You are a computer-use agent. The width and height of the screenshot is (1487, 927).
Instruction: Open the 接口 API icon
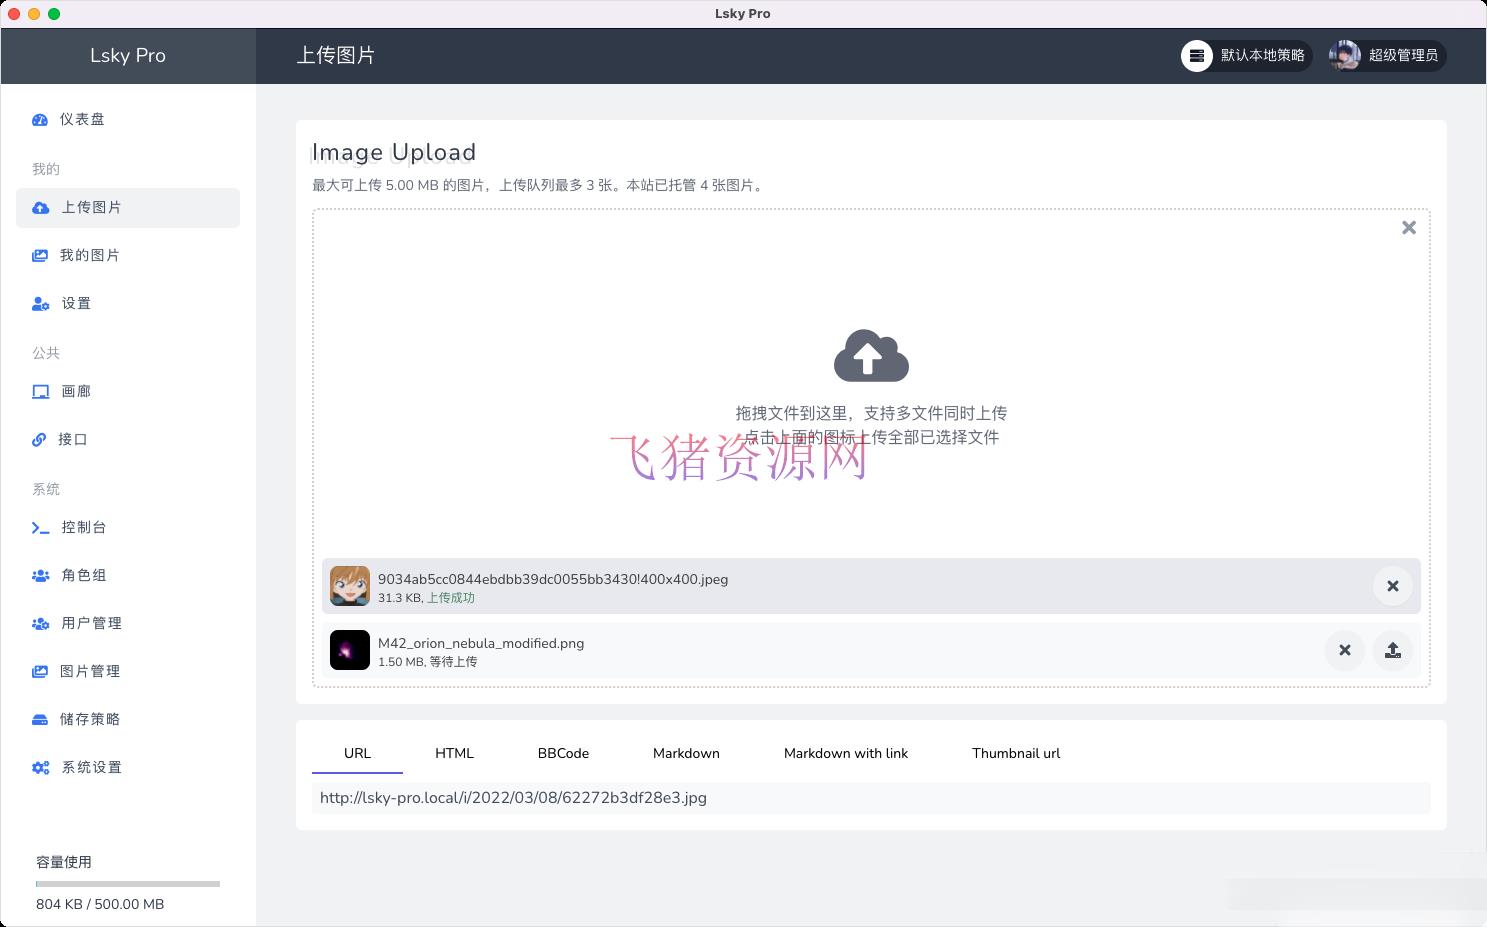coord(39,439)
